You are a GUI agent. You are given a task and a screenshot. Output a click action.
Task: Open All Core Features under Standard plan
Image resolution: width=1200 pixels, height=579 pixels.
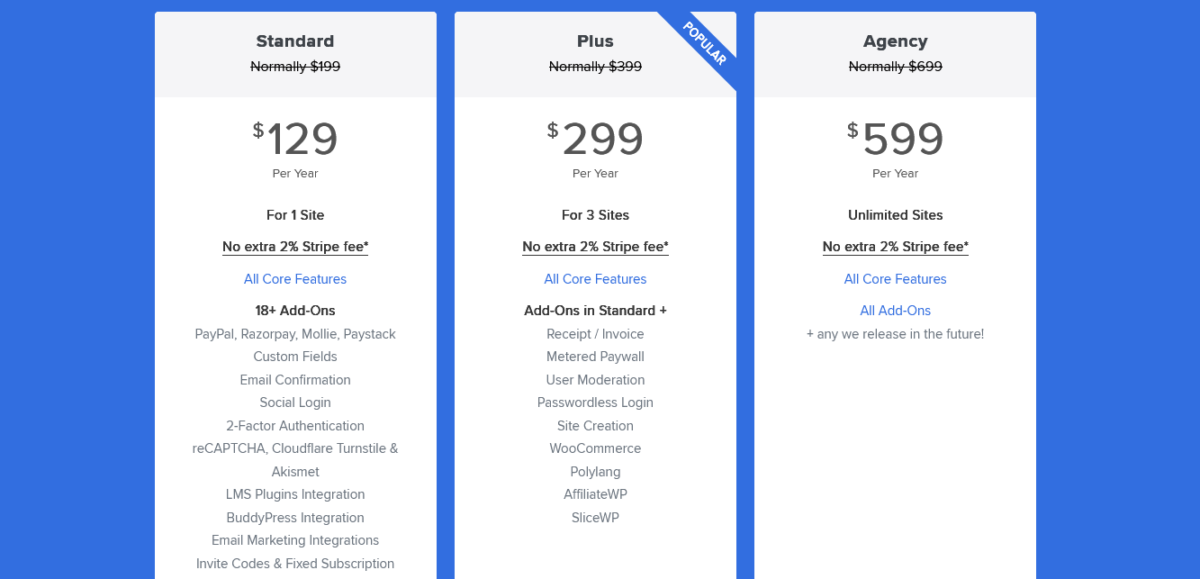click(295, 279)
